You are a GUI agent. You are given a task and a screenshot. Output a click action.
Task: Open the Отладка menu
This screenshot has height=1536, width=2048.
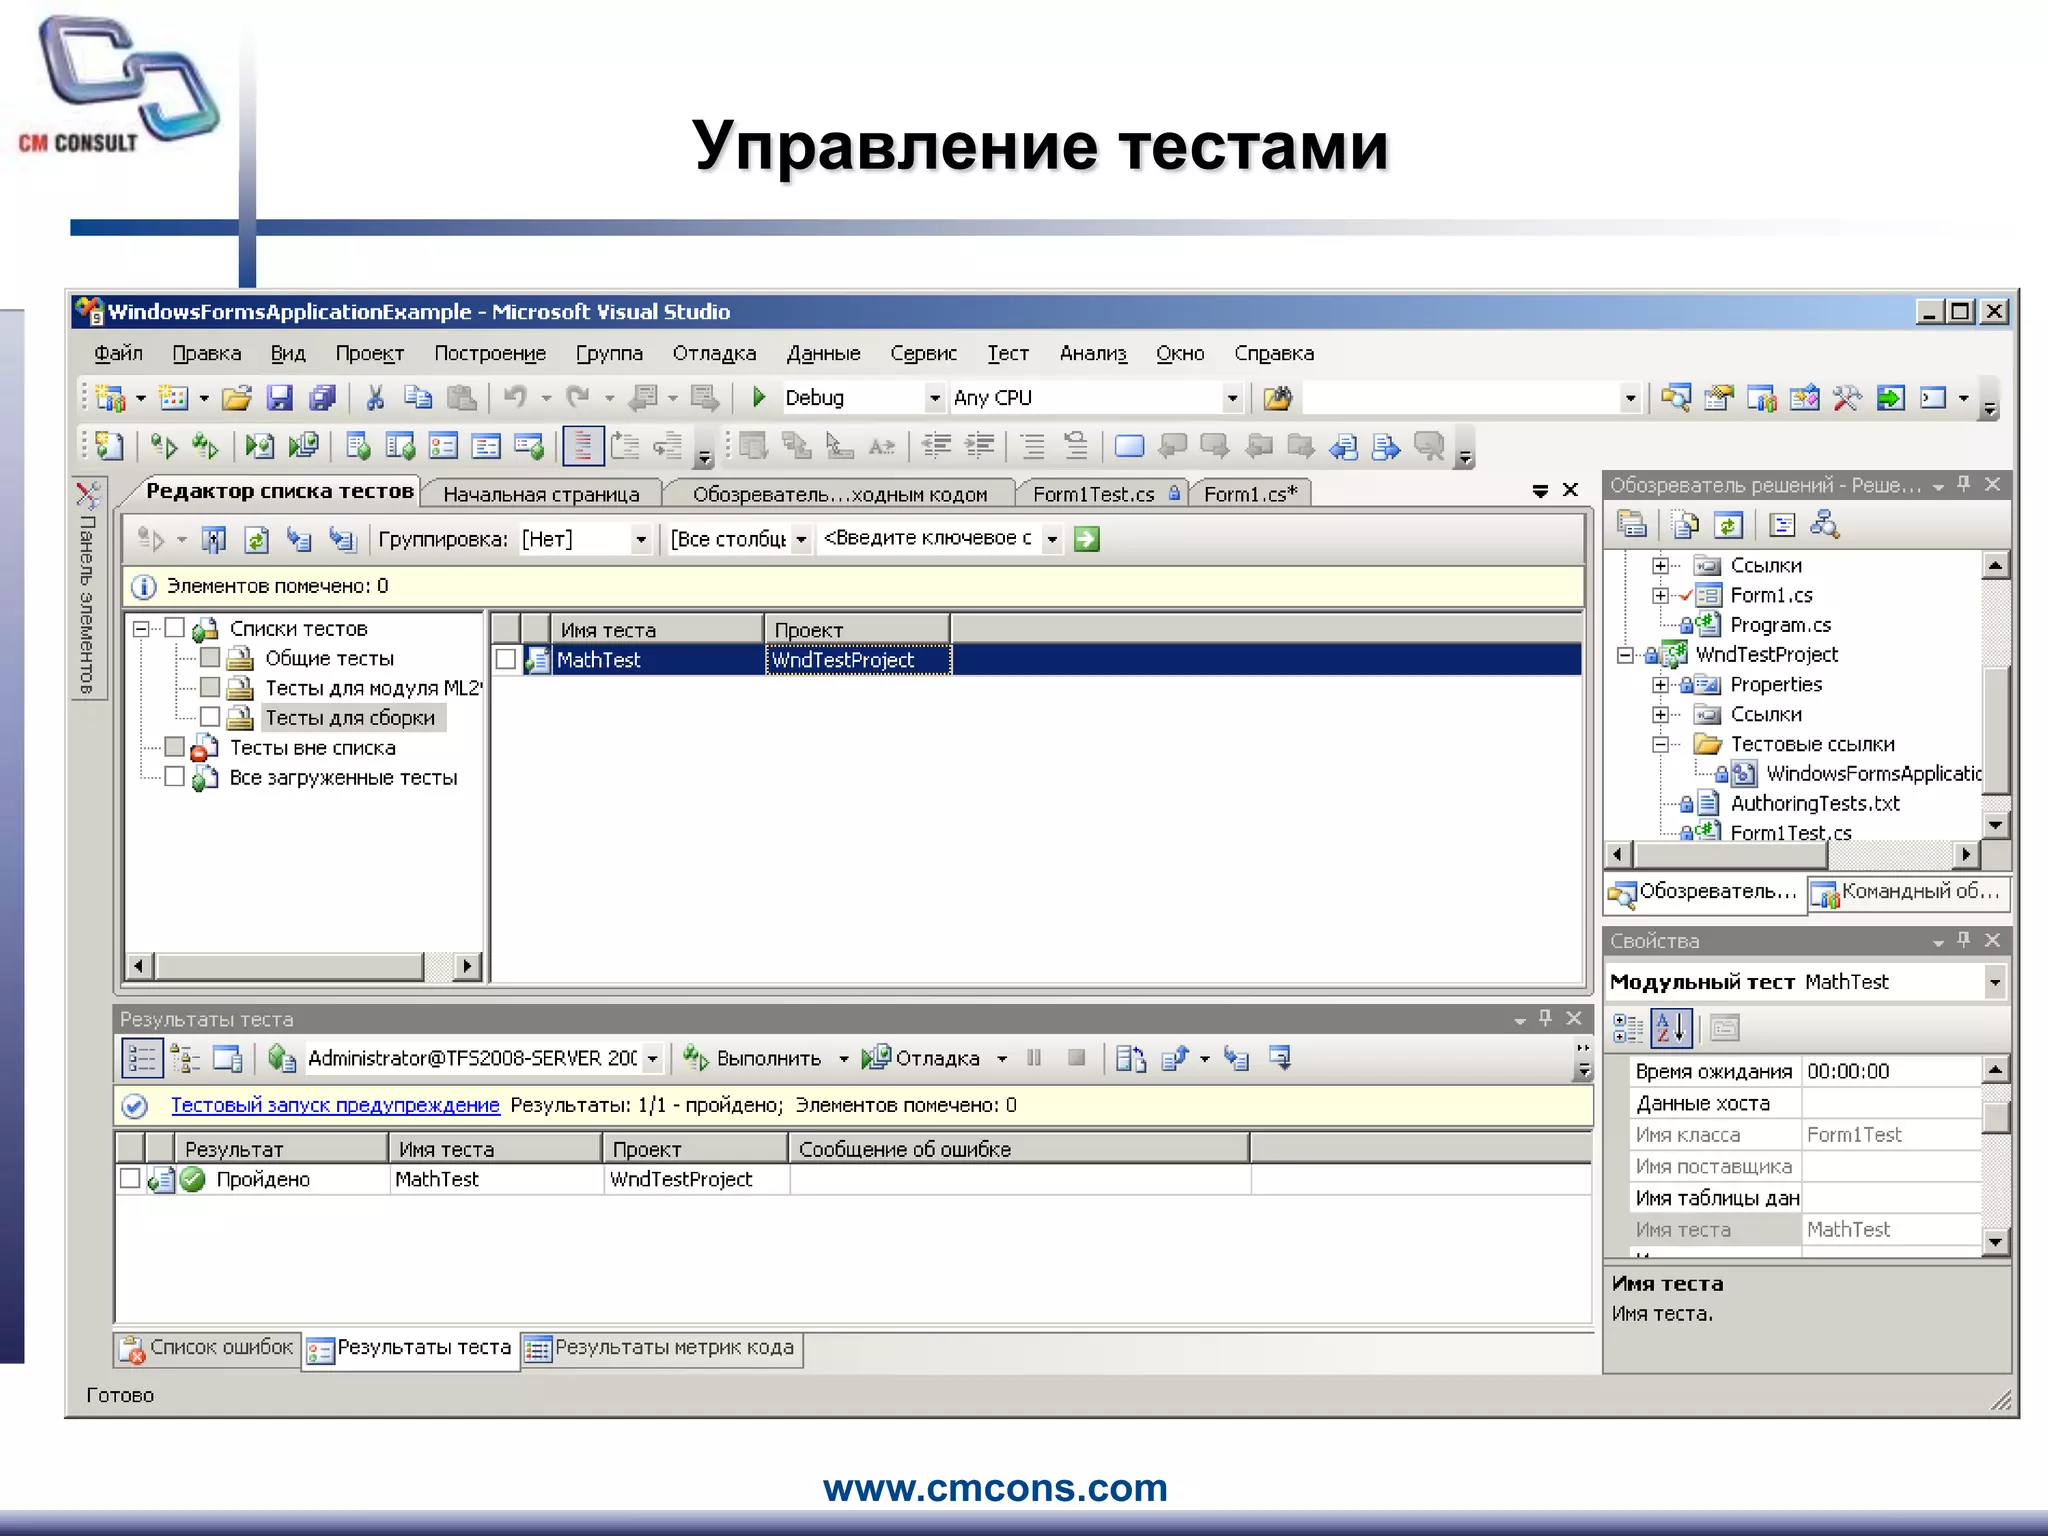pyautogui.click(x=714, y=353)
